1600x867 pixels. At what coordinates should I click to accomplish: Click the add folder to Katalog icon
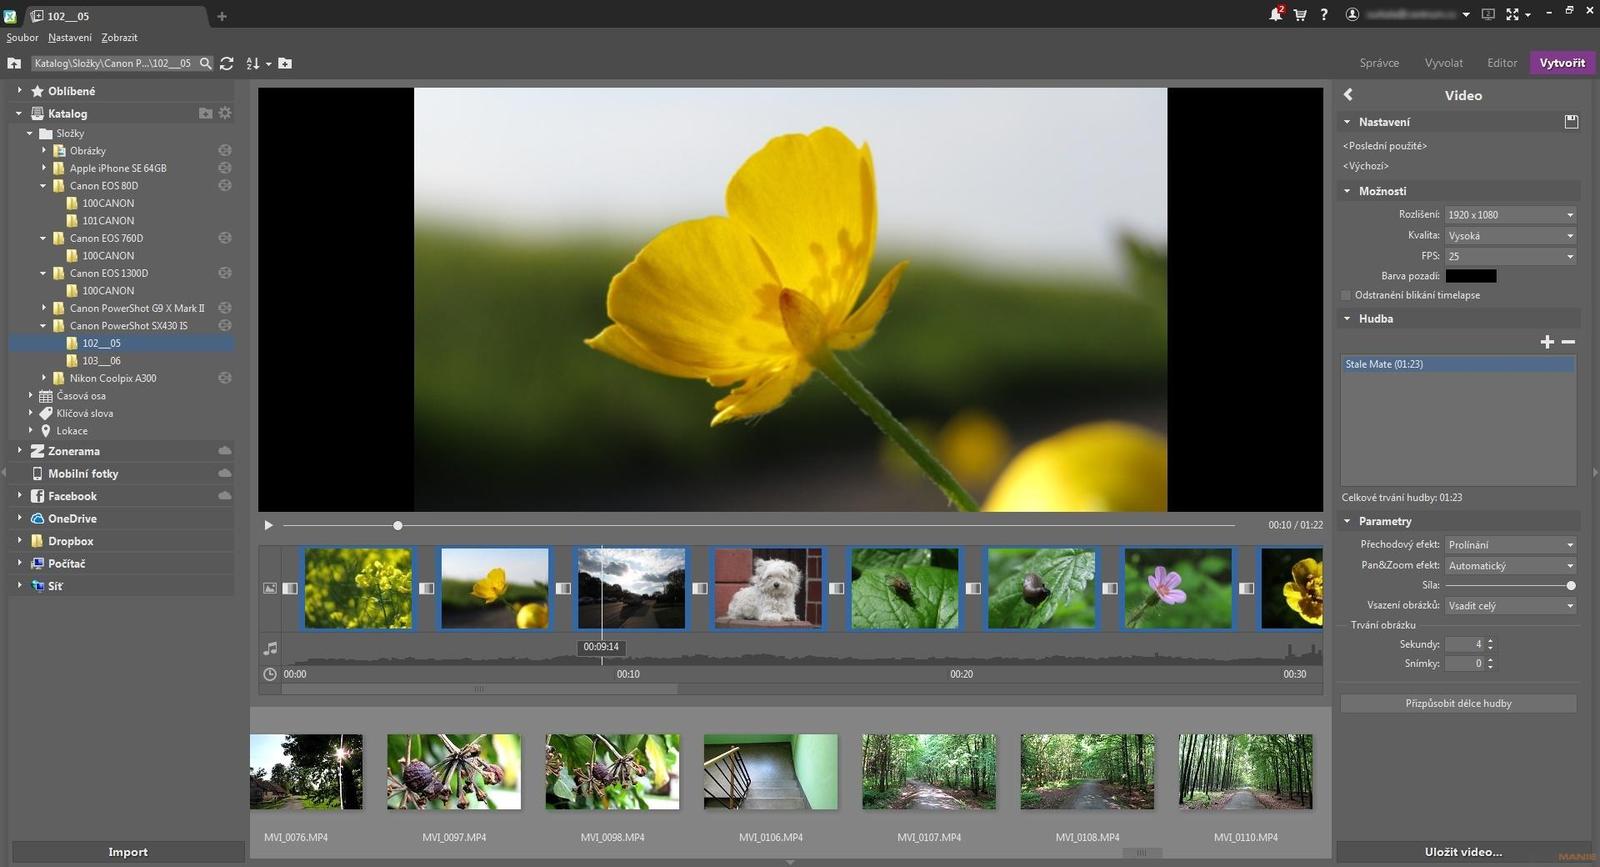point(205,113)
